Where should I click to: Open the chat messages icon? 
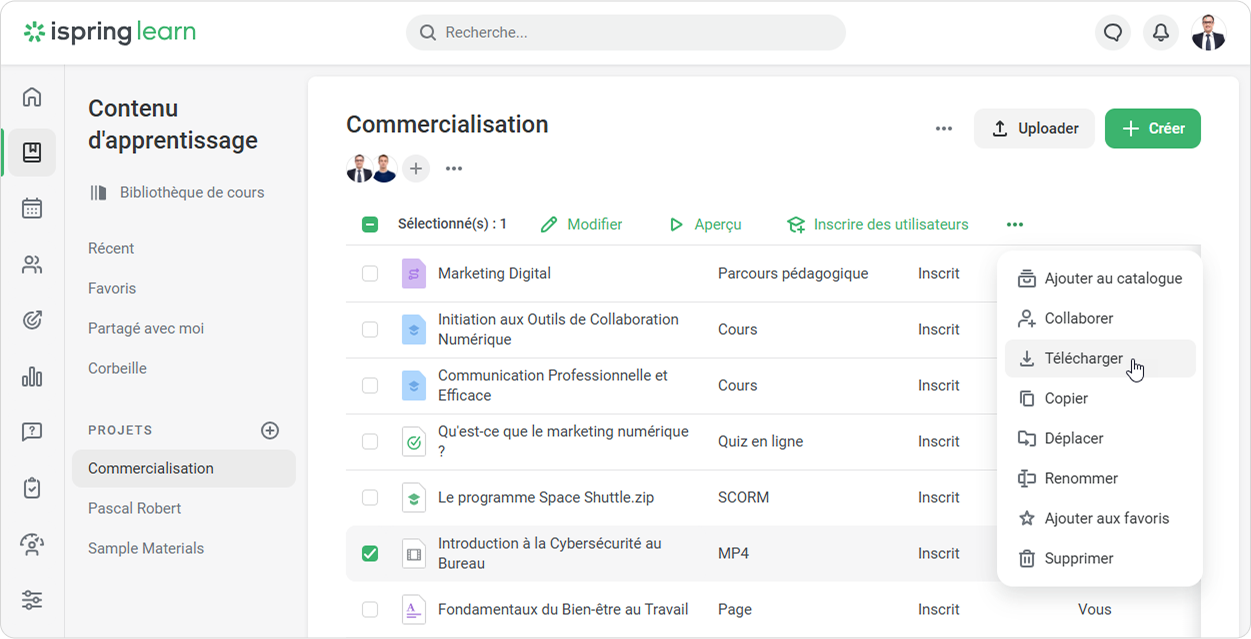1113,33
